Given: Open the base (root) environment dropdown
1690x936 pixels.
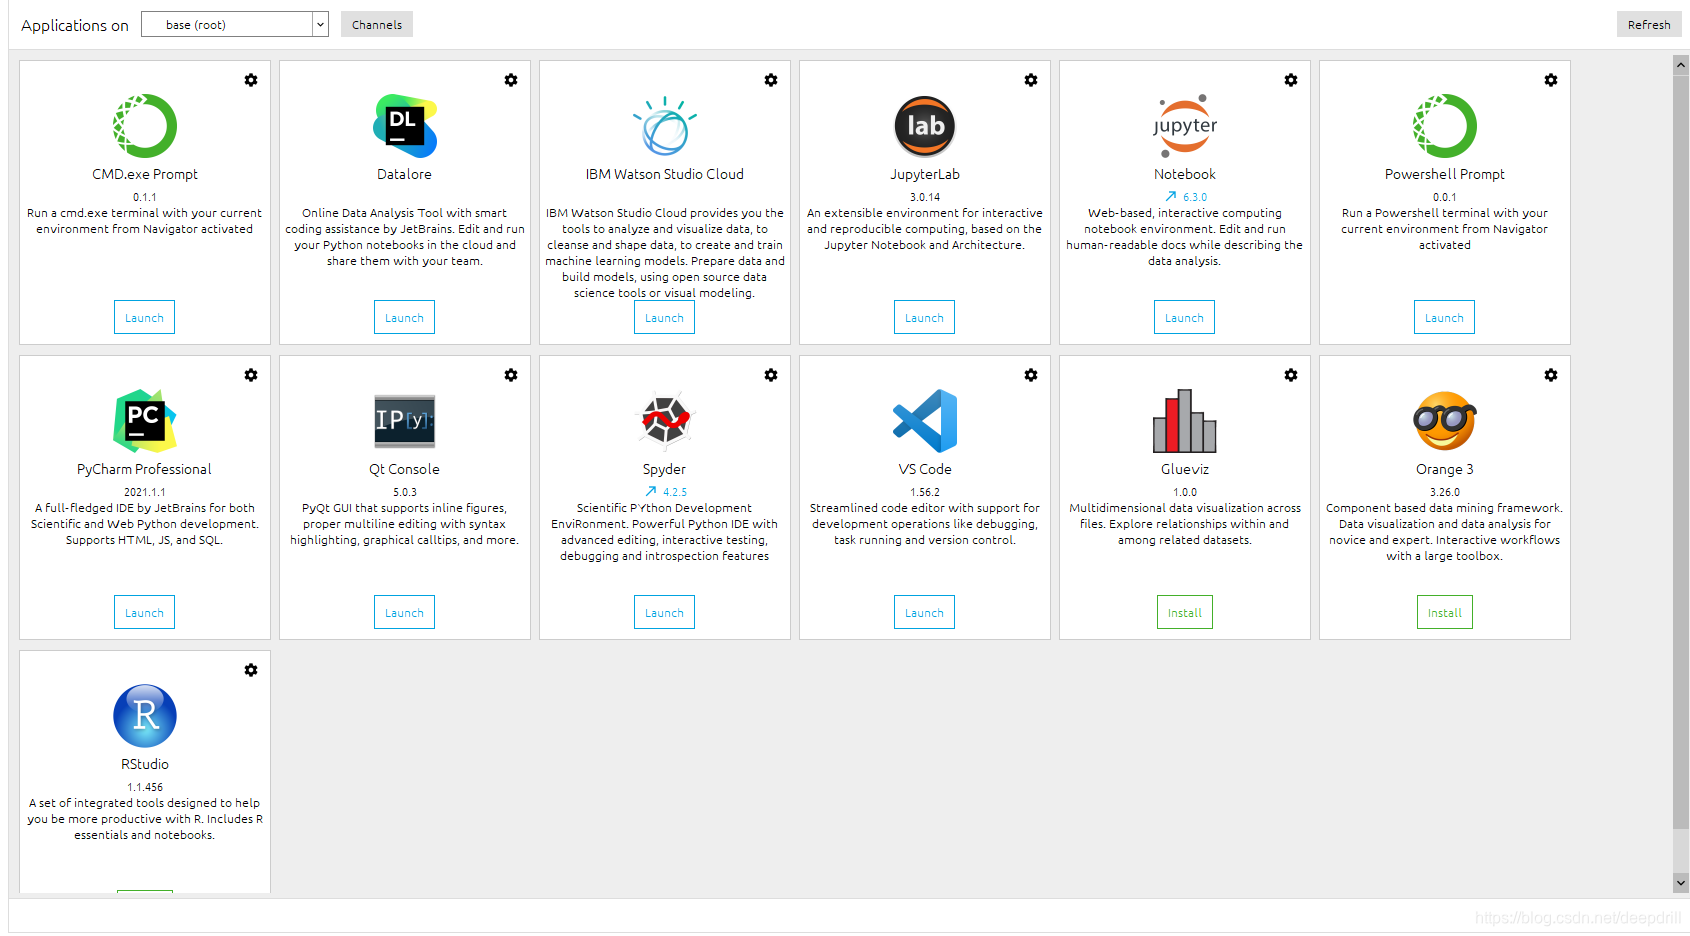Looking at the screenshot, I should tap(235, 24).
